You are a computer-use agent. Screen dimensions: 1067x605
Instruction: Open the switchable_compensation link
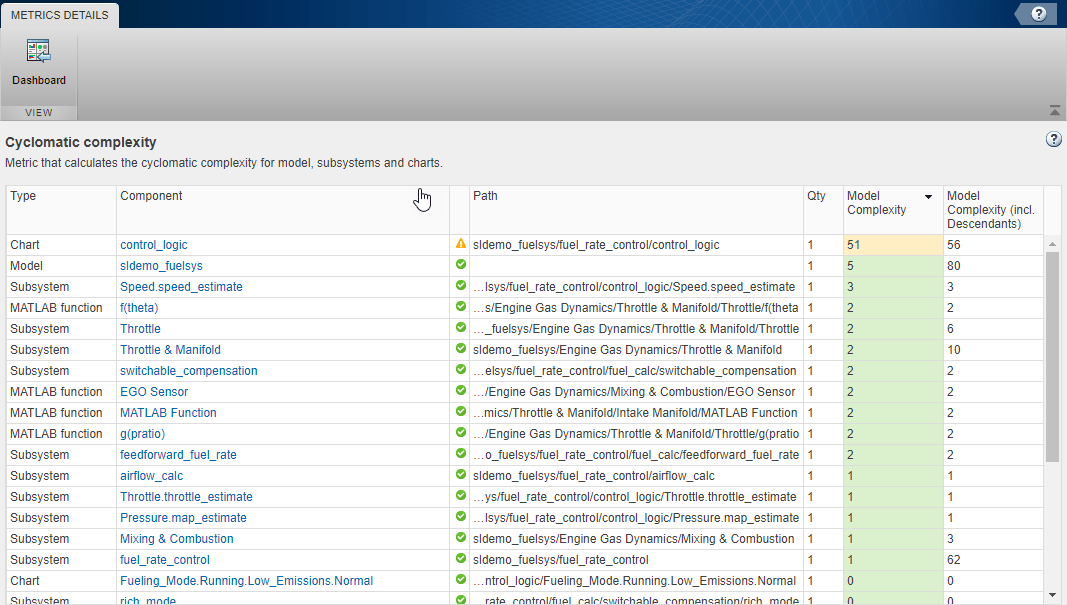click(x=189, y=371)
